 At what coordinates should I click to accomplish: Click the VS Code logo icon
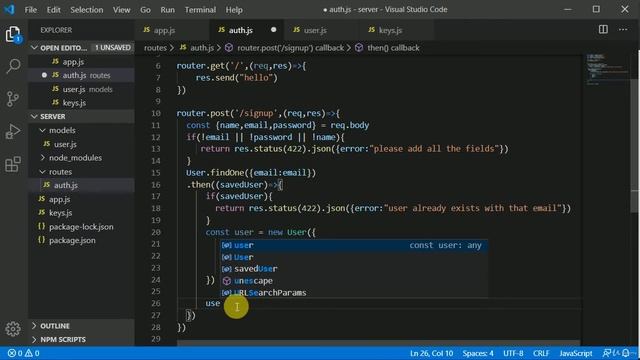(x=9, y=9)
